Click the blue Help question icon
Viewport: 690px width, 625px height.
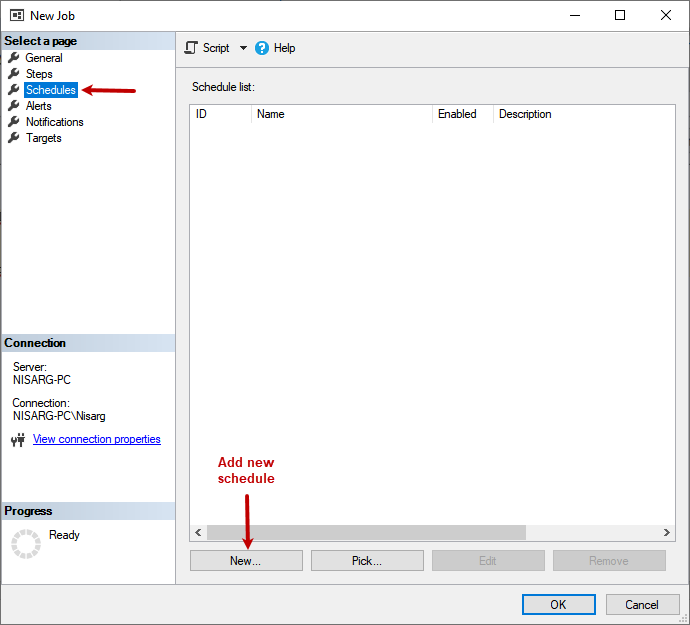261,48
